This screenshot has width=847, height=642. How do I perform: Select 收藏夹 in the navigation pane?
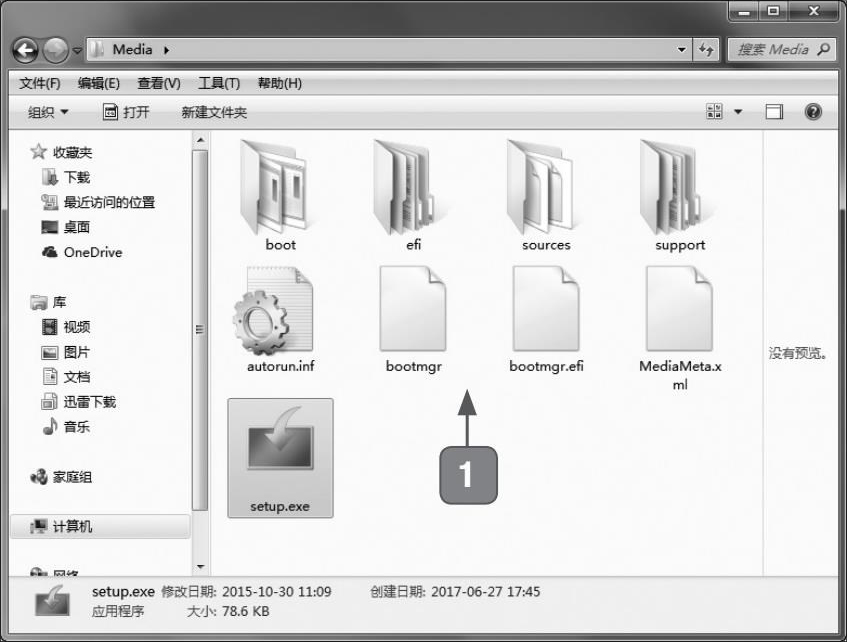pos(61,152)
